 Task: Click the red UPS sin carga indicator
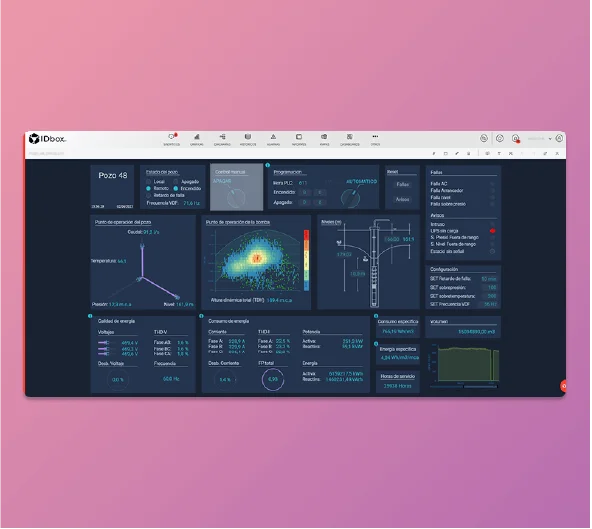492,231
